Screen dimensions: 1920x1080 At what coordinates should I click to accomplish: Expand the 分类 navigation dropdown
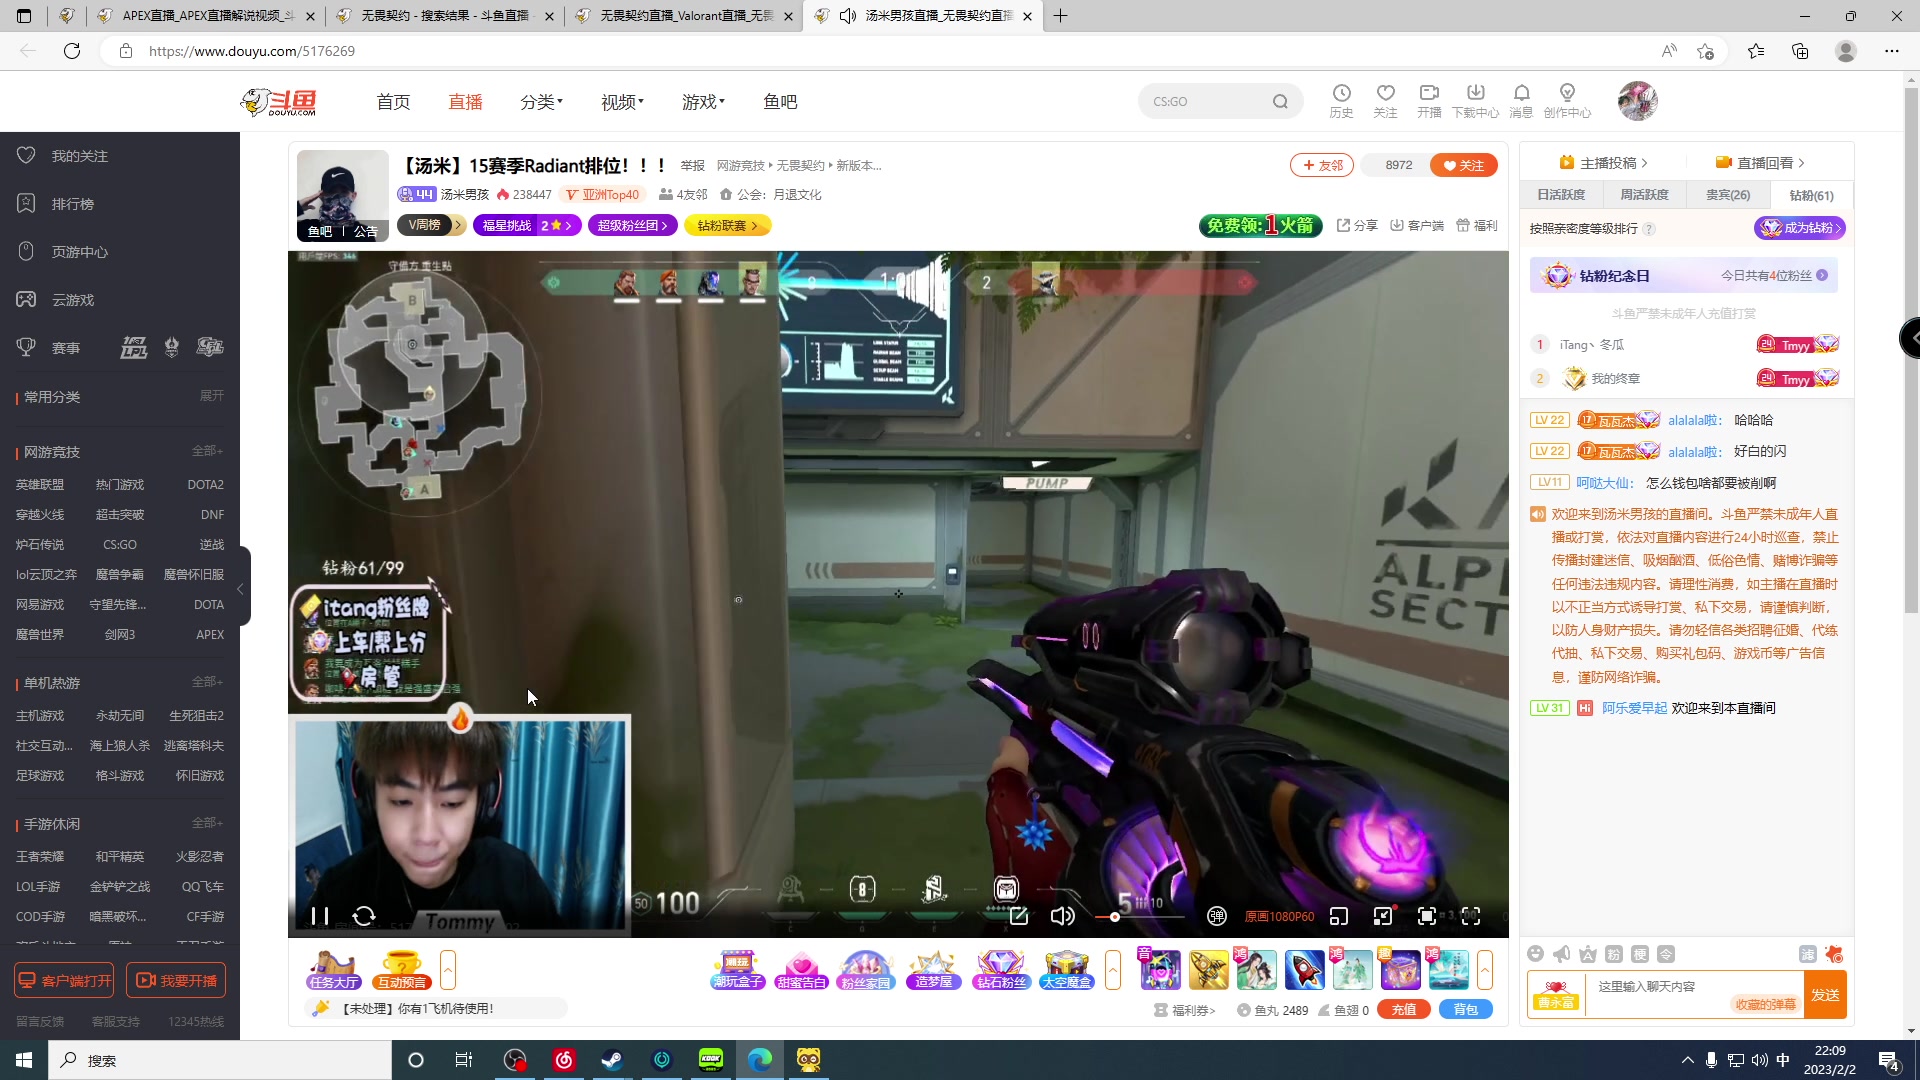(541, 102)
